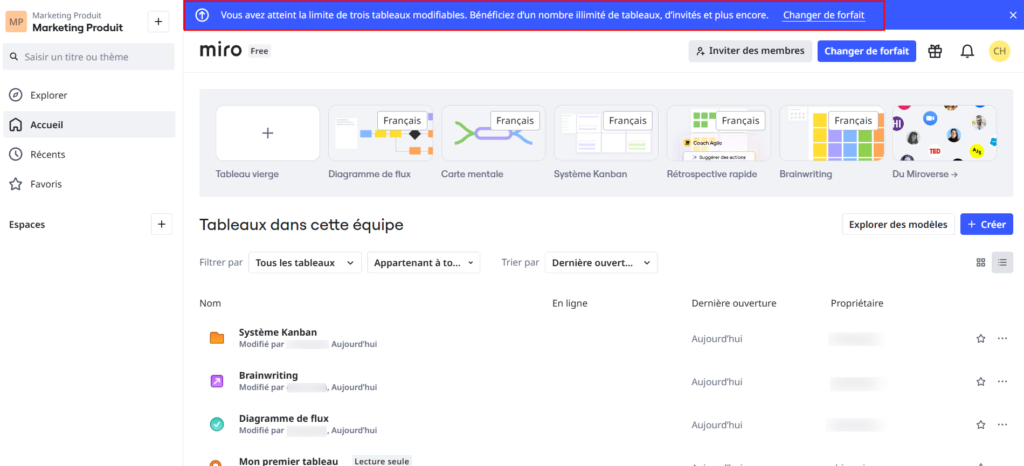1024x466 pixels.
Task: Star the Système Kanban board
Action: 981,339
